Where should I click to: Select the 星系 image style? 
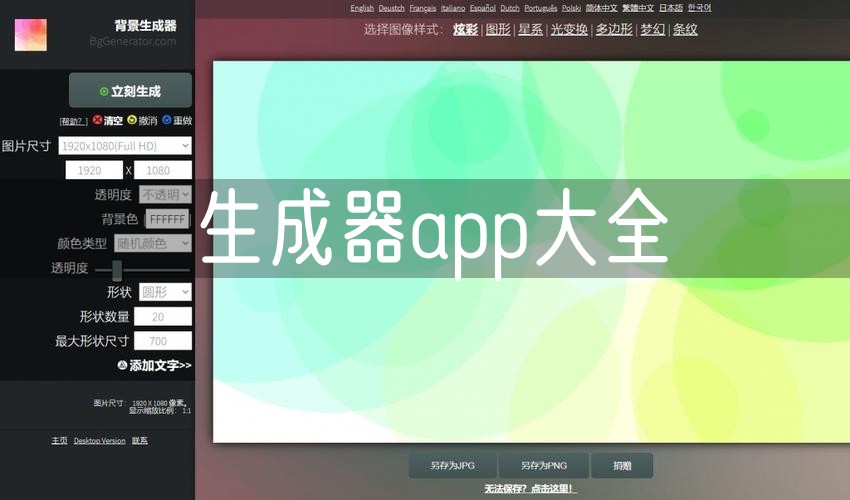click(x=530, y=29)
